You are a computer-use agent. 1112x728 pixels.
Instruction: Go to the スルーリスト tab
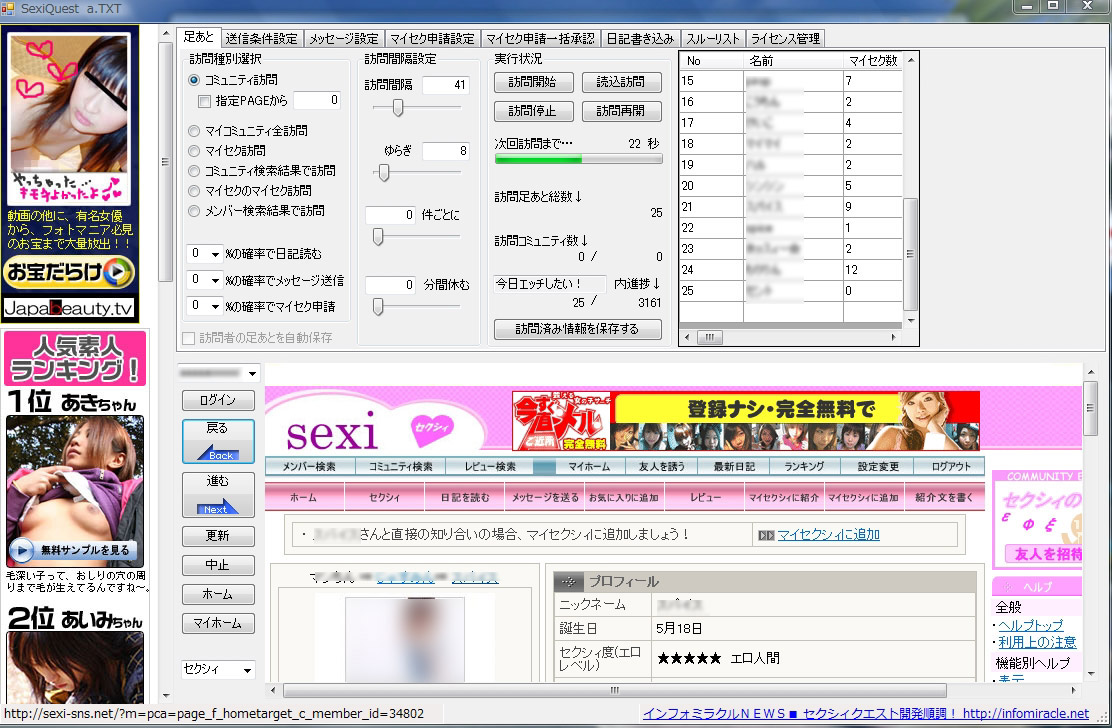point(713,38)
